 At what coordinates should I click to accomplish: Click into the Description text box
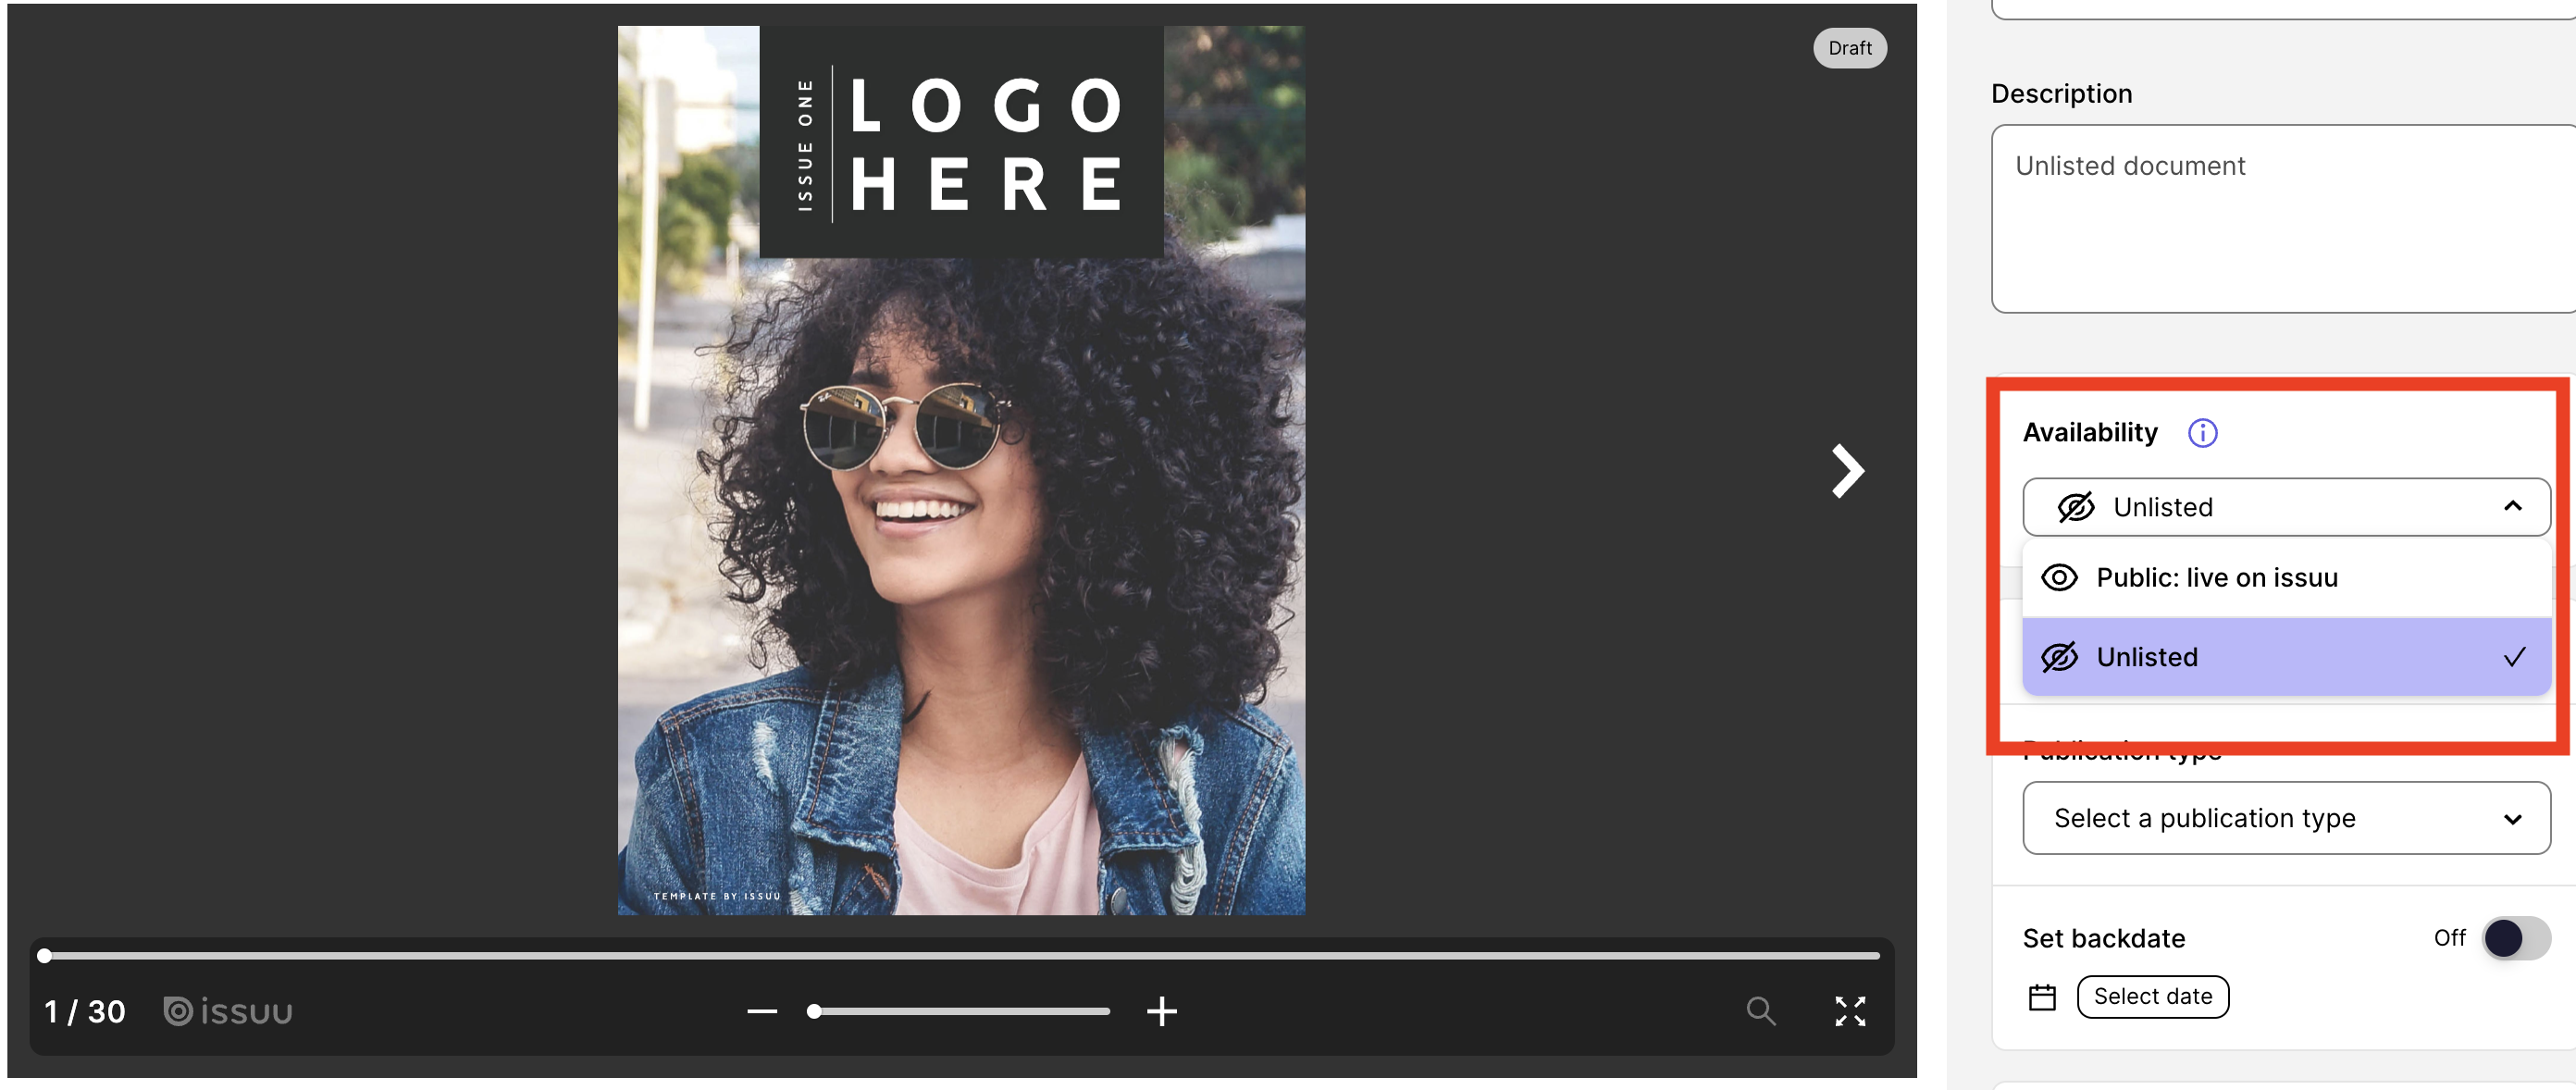tap(2283, 219)
